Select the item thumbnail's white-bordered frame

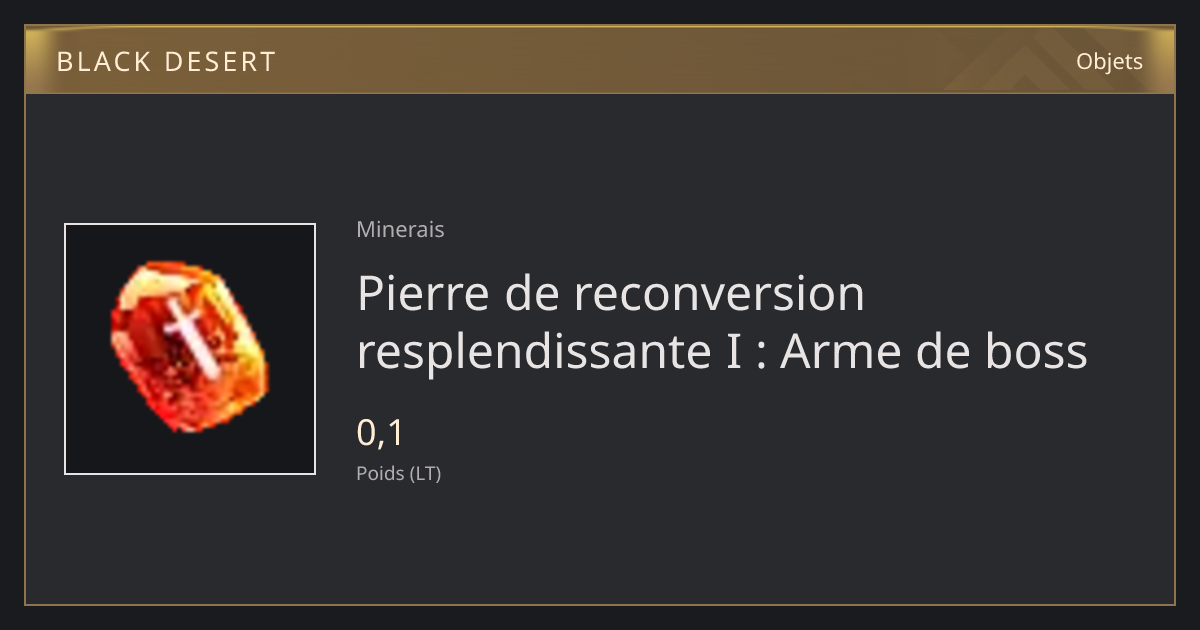pyautogui.click(x=190, y=349)
